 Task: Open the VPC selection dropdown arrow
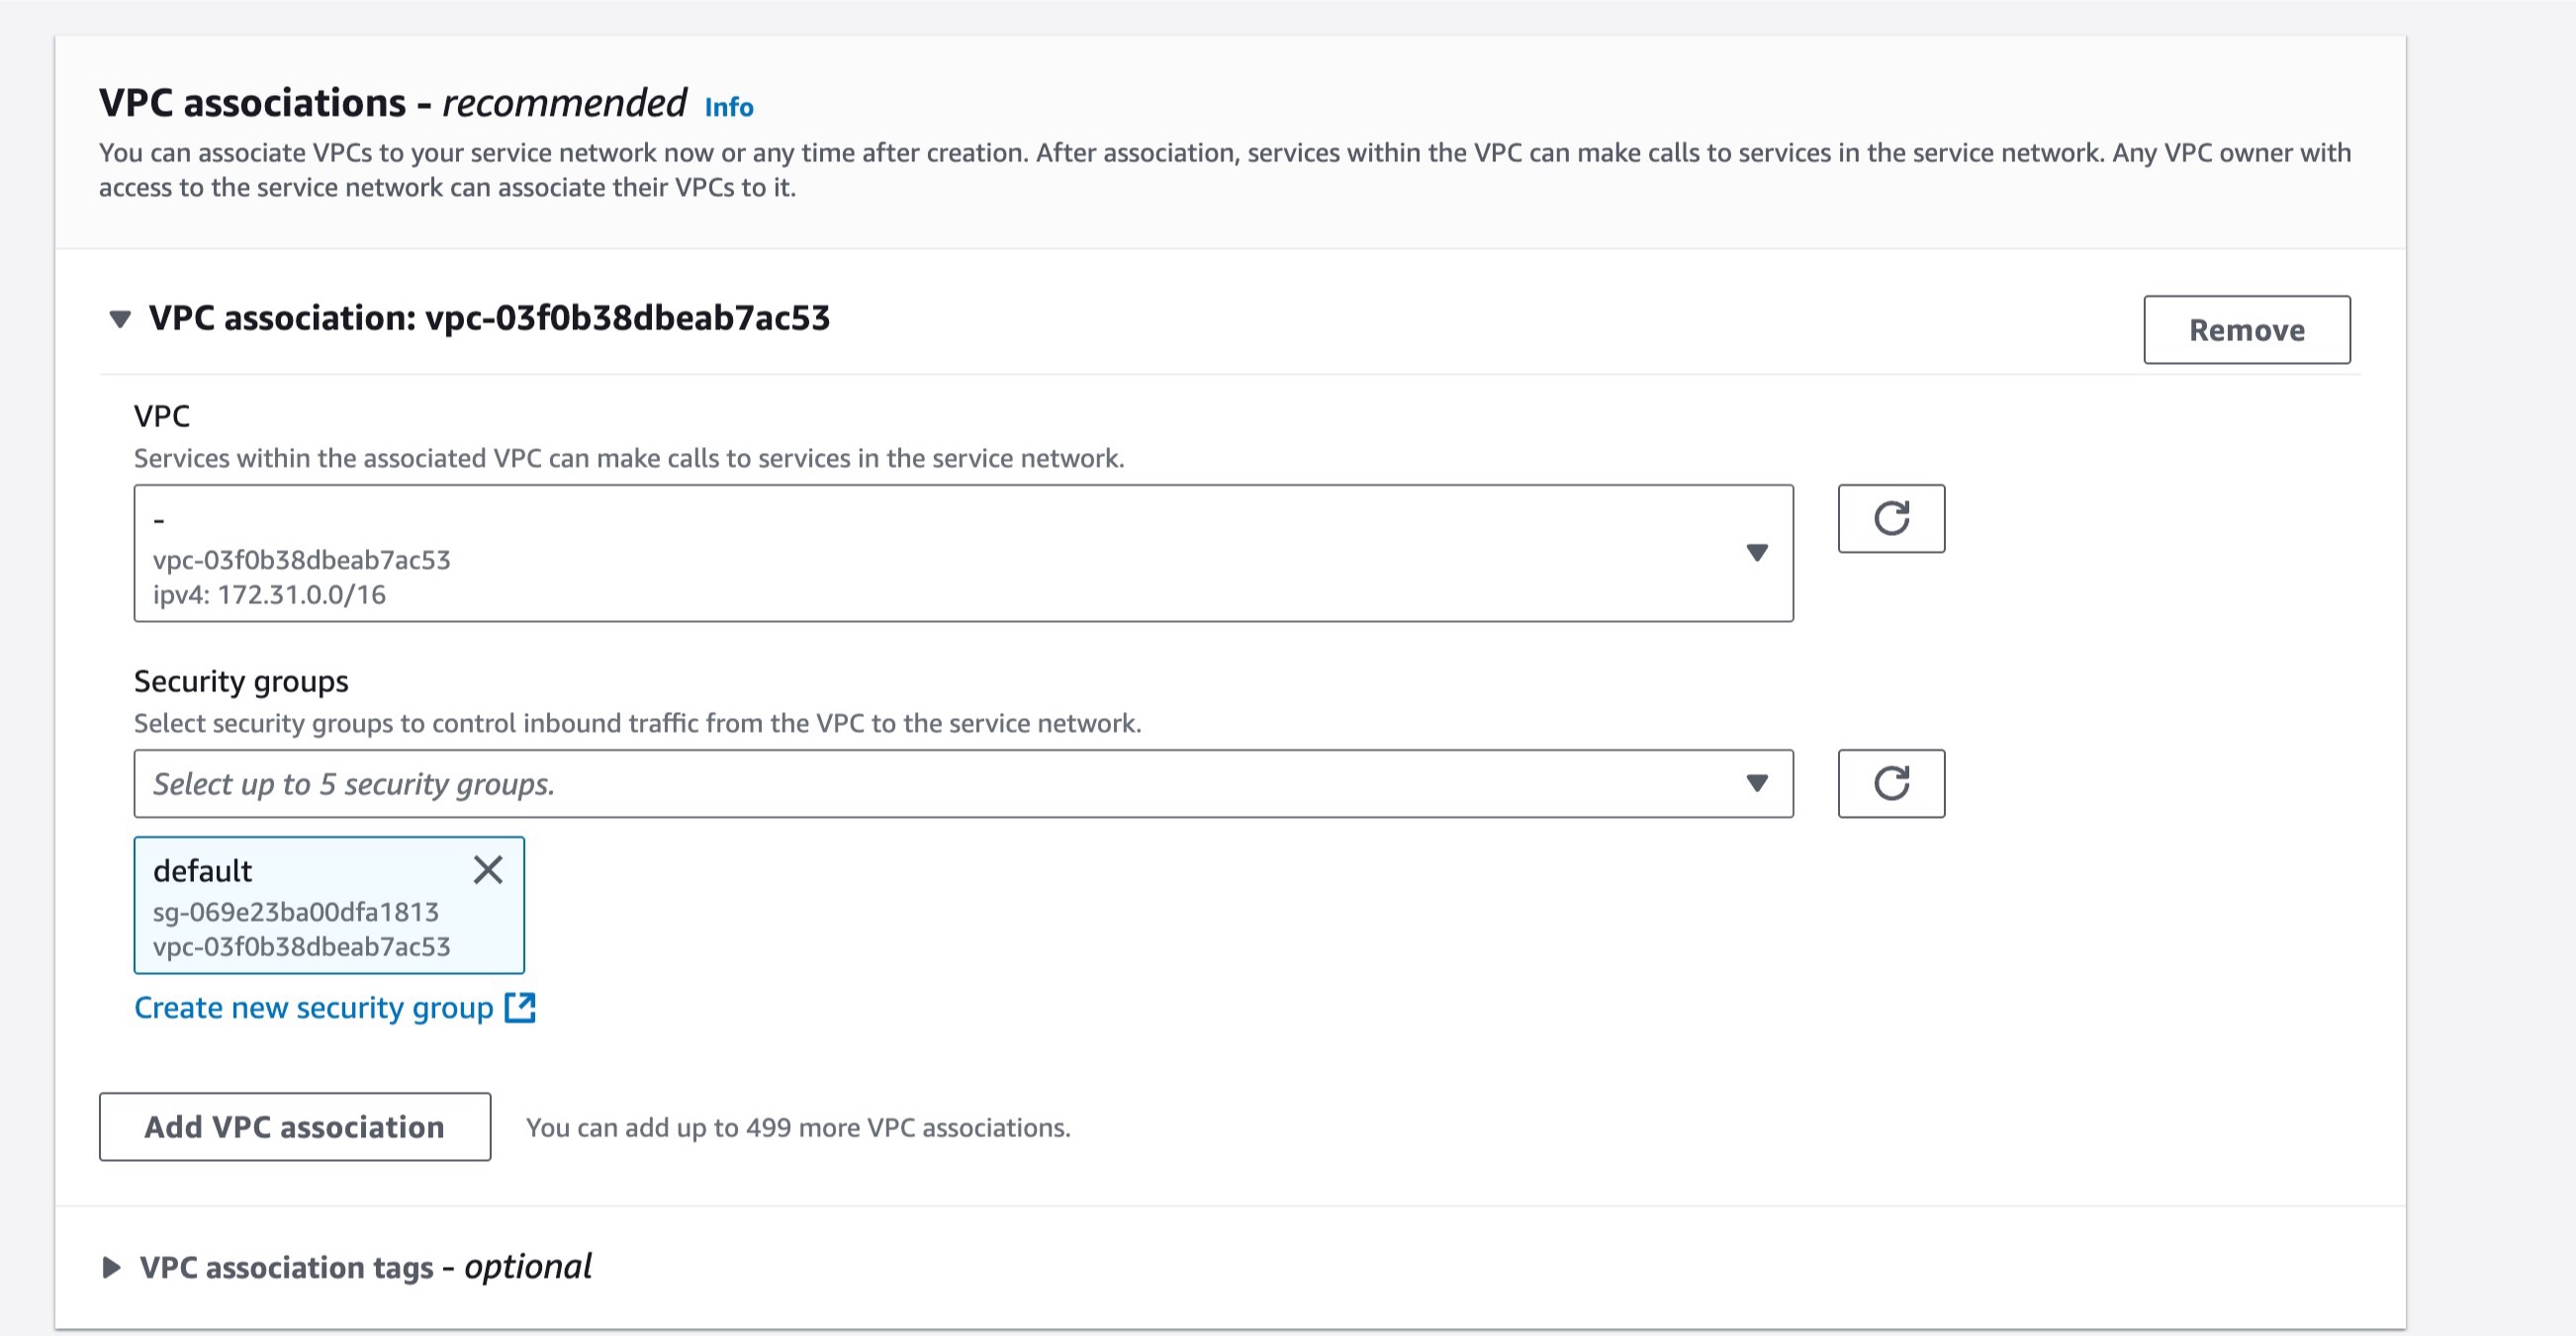tap(1757, 553)
